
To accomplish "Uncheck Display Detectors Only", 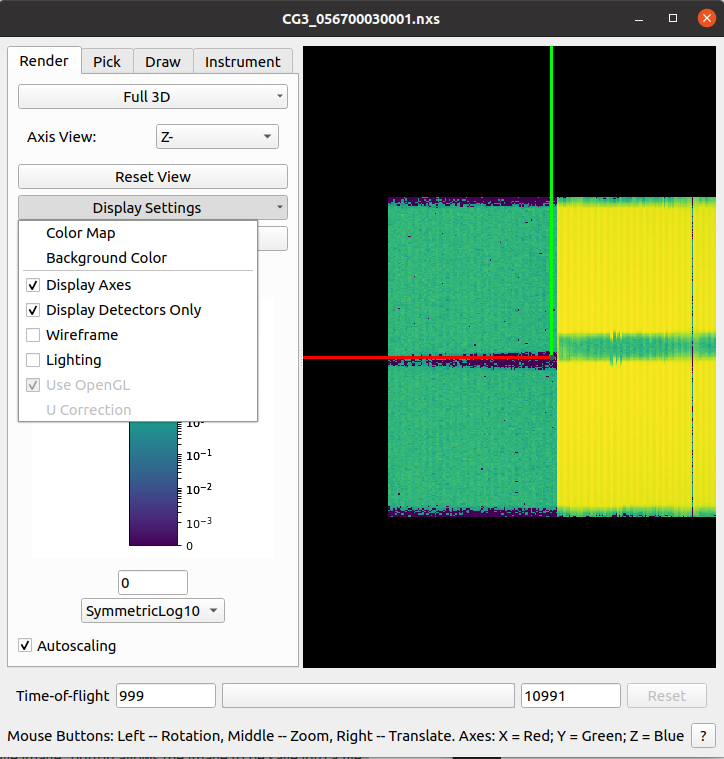I will point(33,310).
